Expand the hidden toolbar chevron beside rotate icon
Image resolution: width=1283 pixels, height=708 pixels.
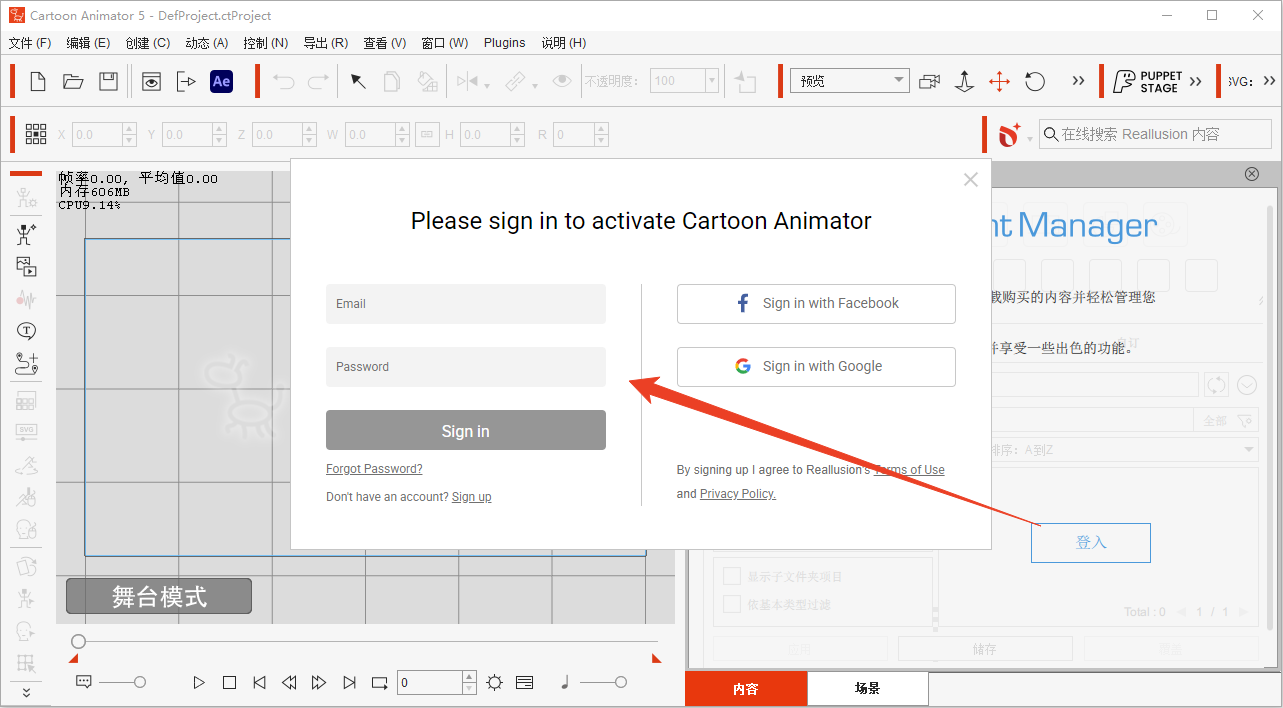(x=1078, y=81)
